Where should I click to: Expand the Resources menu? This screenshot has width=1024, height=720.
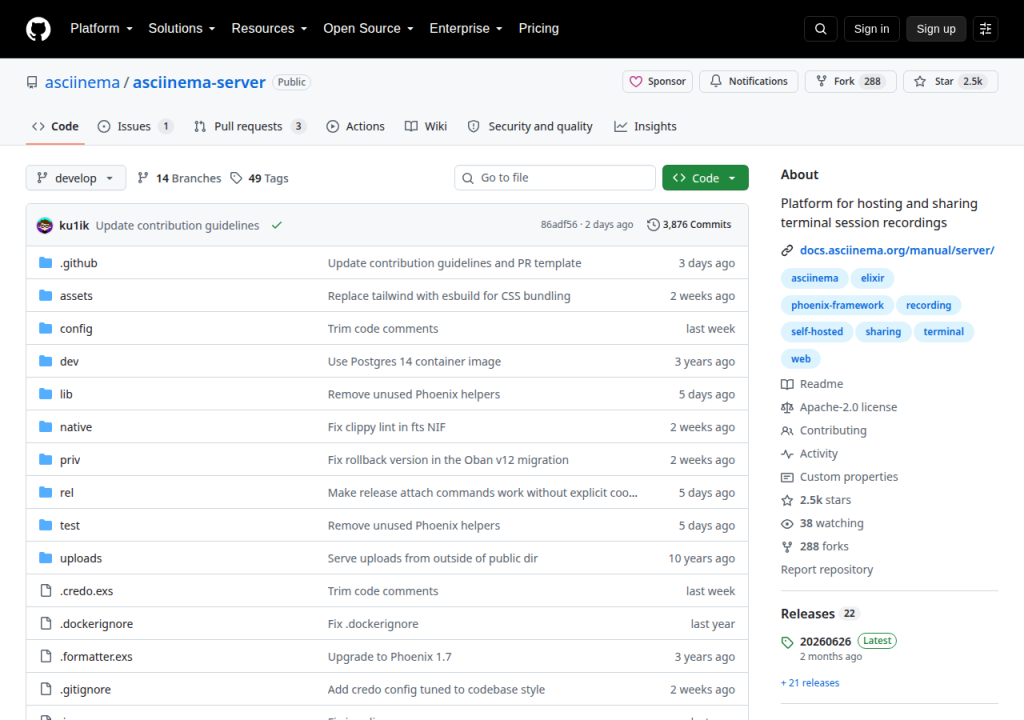(269, 29)
